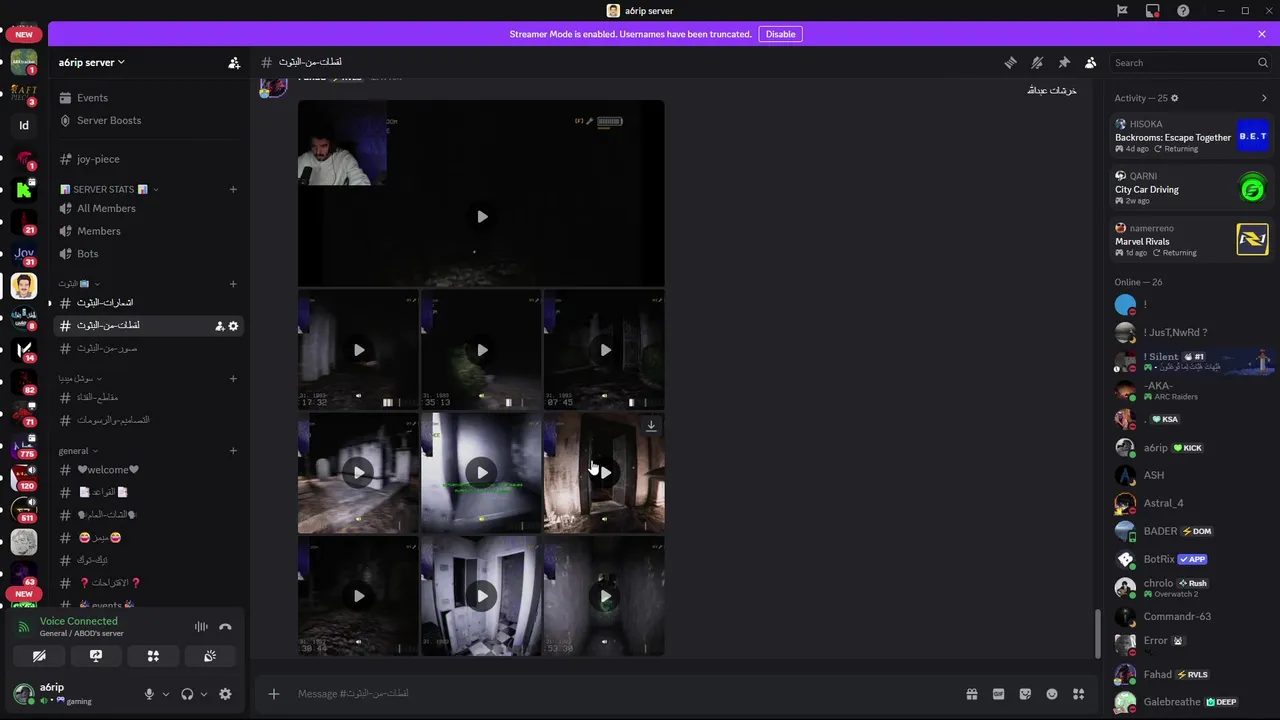This screenshot has width=1280, height=720.
Task: Open edit channel gear on selected channel
Action: click(234, 326)
